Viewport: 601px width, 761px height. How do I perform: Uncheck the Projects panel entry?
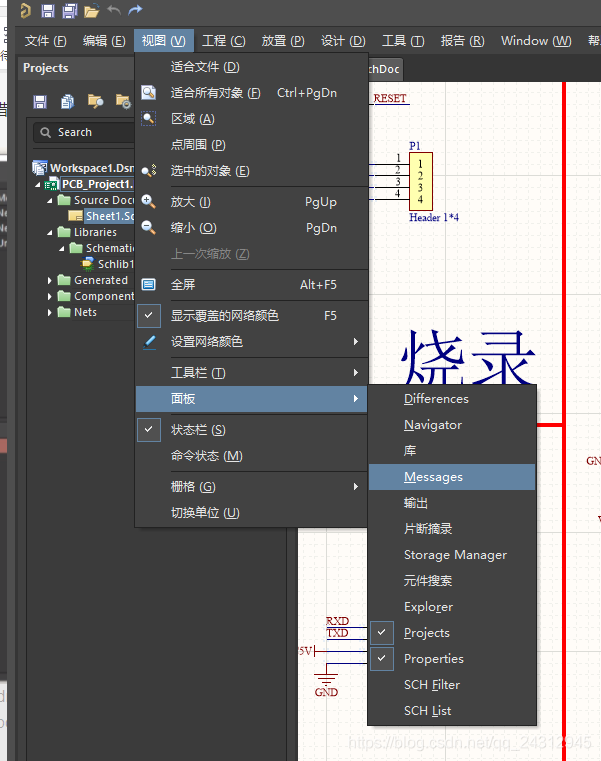click(x=382, y=632)
